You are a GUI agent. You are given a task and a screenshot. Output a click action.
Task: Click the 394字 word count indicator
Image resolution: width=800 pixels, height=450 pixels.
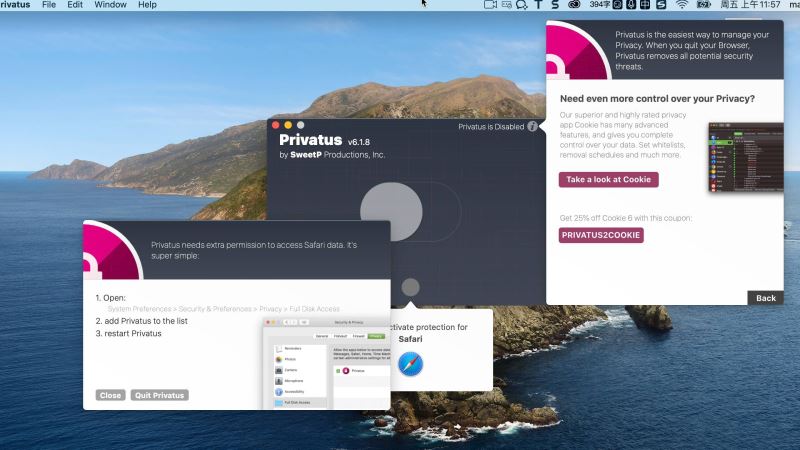coord(599,5)
